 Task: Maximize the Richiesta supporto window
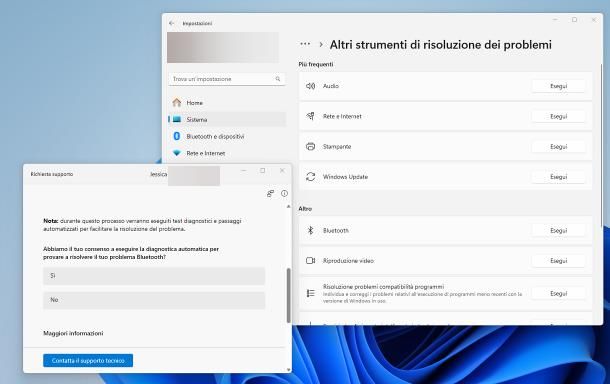(263, 170)
